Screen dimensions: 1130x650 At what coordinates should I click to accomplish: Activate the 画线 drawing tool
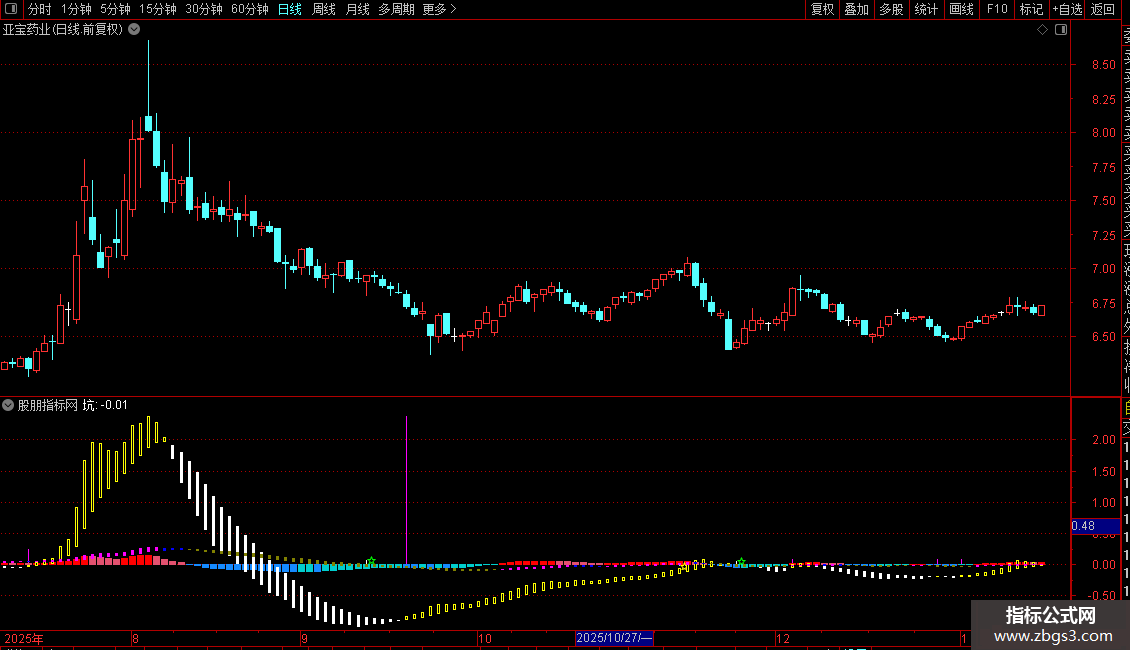pyautogui.click(x=961, y=9)
